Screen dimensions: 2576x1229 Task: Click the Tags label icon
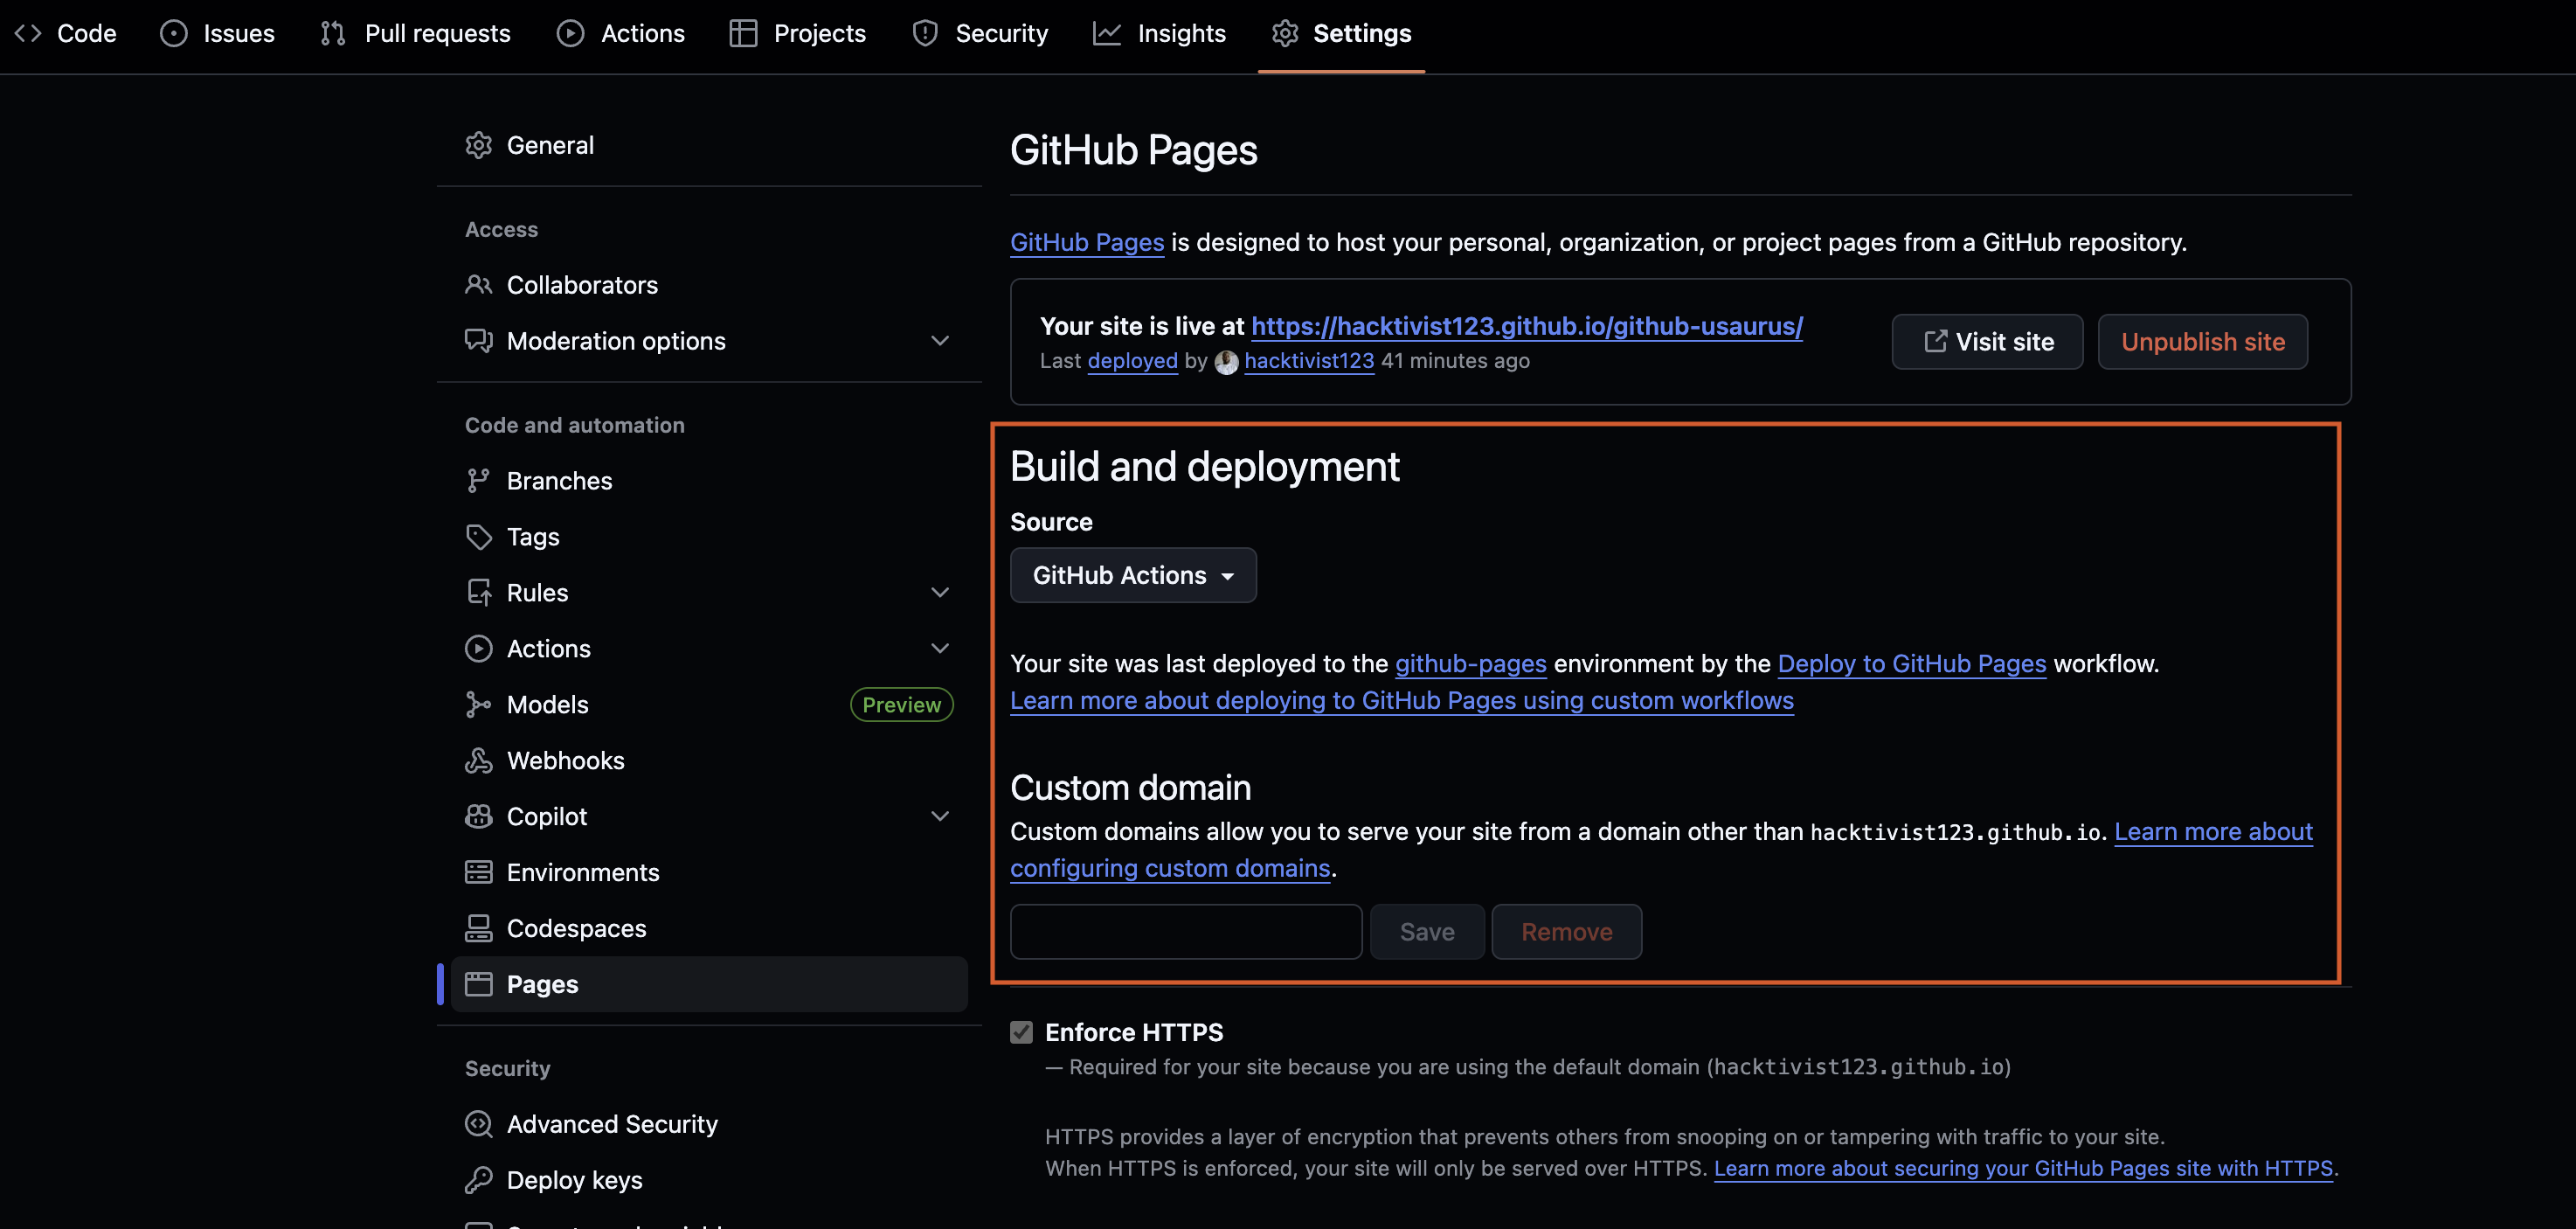coord(479,537)
